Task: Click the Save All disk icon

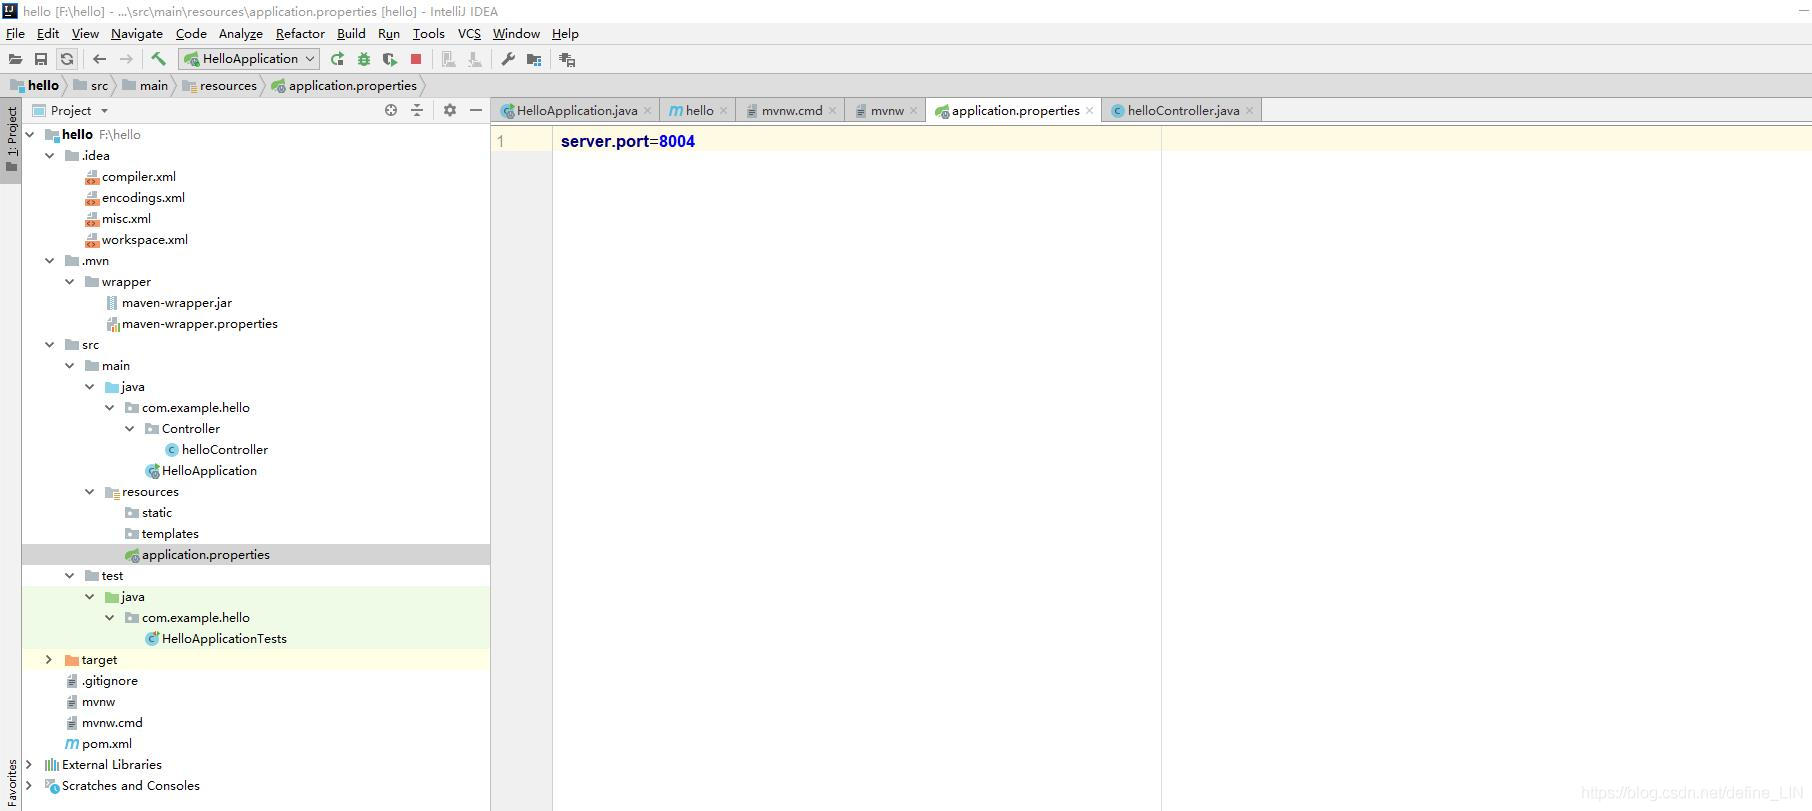Action: pyautogui.click(x=41, y=59)
